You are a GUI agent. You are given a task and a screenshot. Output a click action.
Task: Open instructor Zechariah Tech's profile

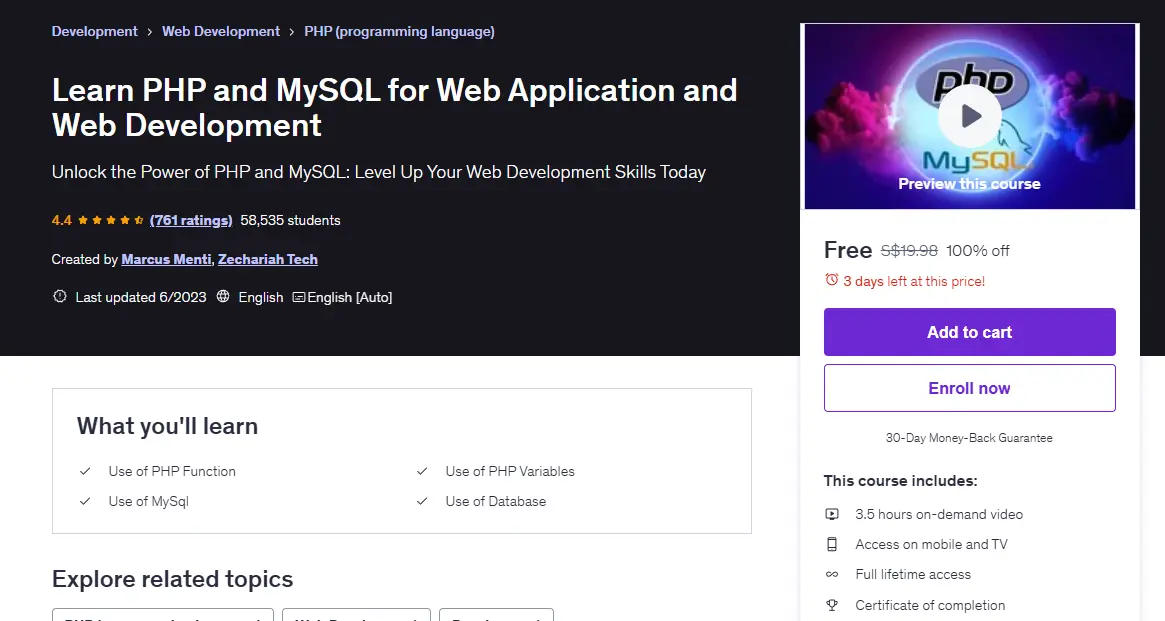coord(267,259)
